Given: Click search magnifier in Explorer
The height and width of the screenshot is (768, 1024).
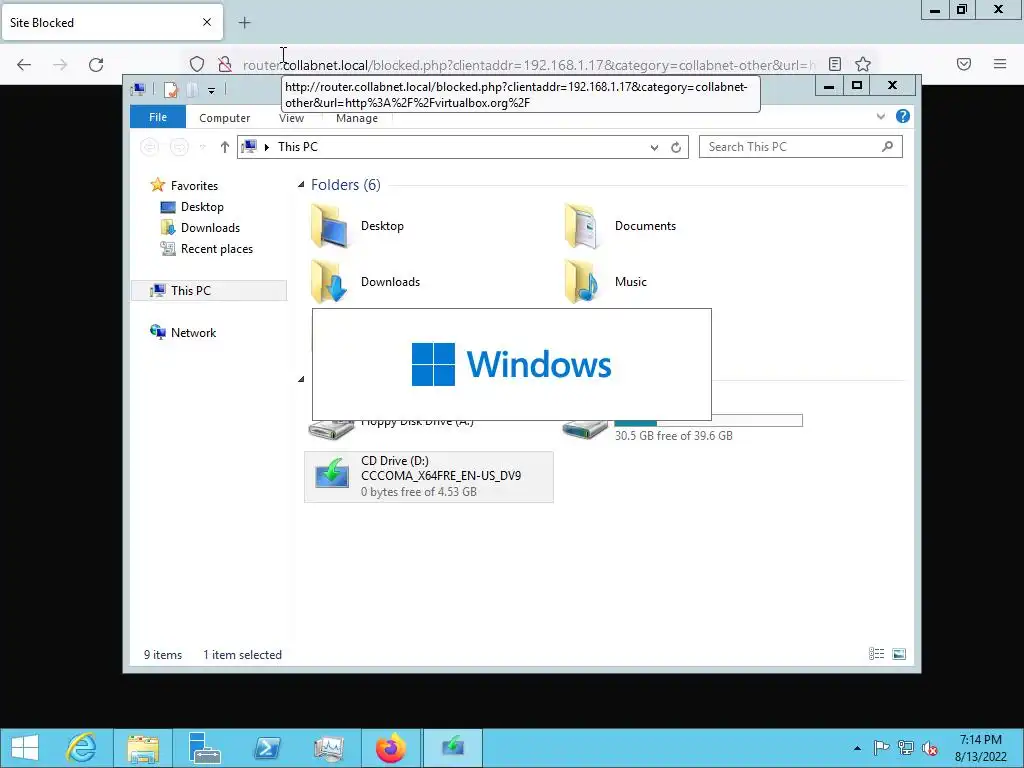Looking at the screenshot, I should pos(887,147).
